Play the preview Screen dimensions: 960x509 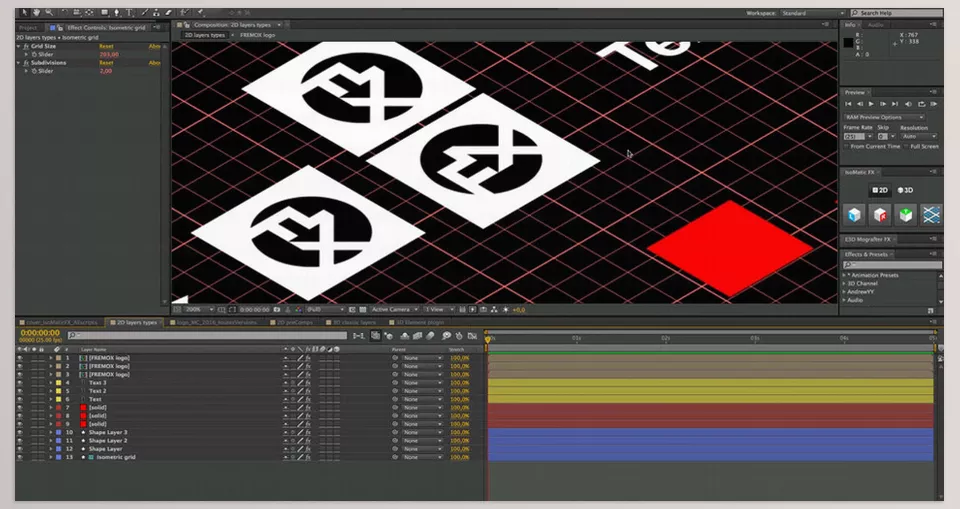pos(871,104)
